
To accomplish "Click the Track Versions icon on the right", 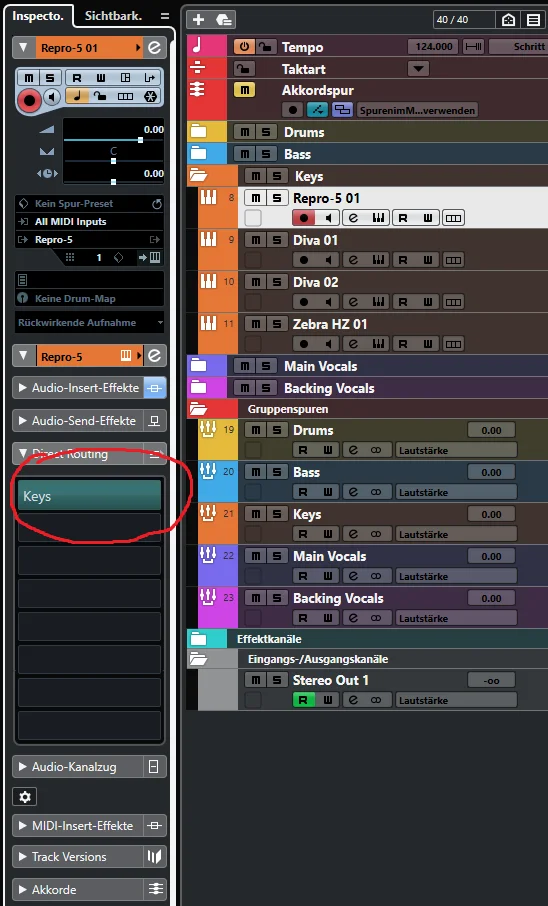I will point(154,857).
